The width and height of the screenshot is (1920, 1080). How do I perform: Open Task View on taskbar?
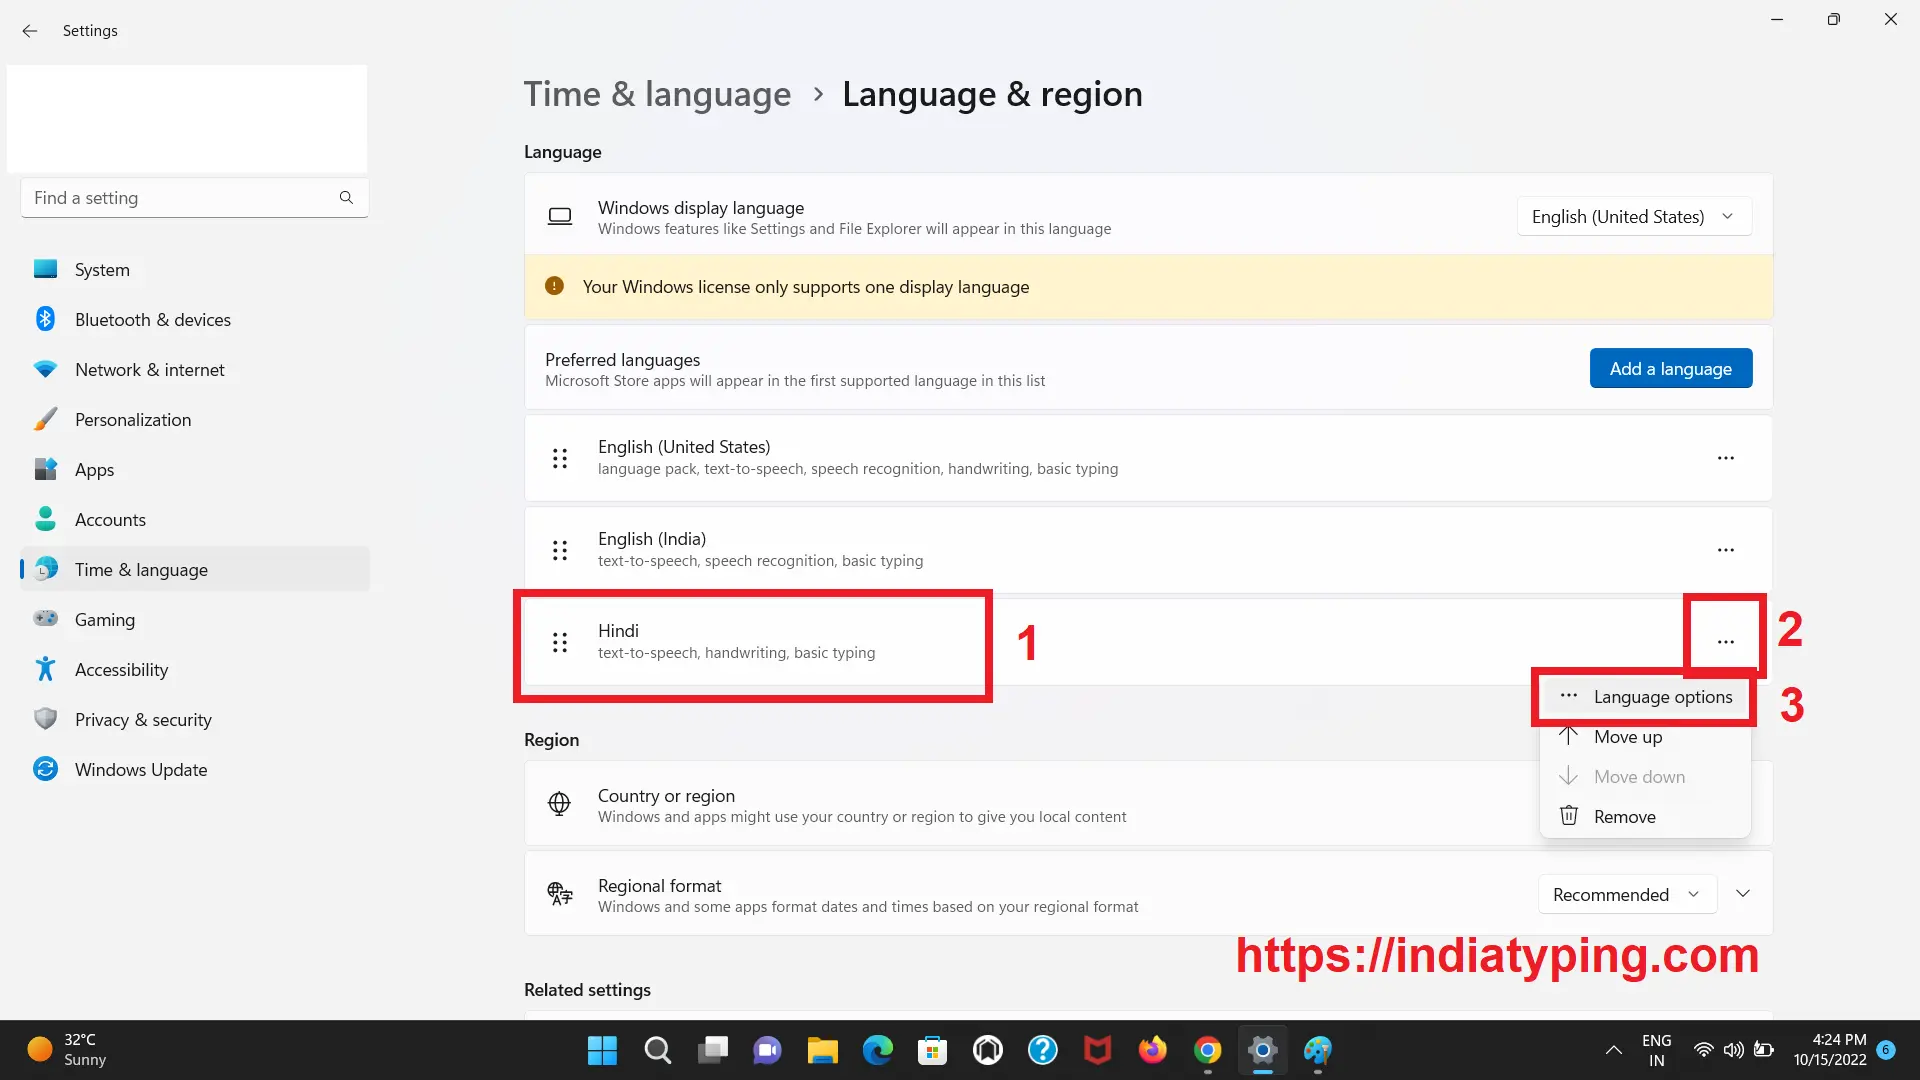pyautogui.click(x=712, y=1050)
